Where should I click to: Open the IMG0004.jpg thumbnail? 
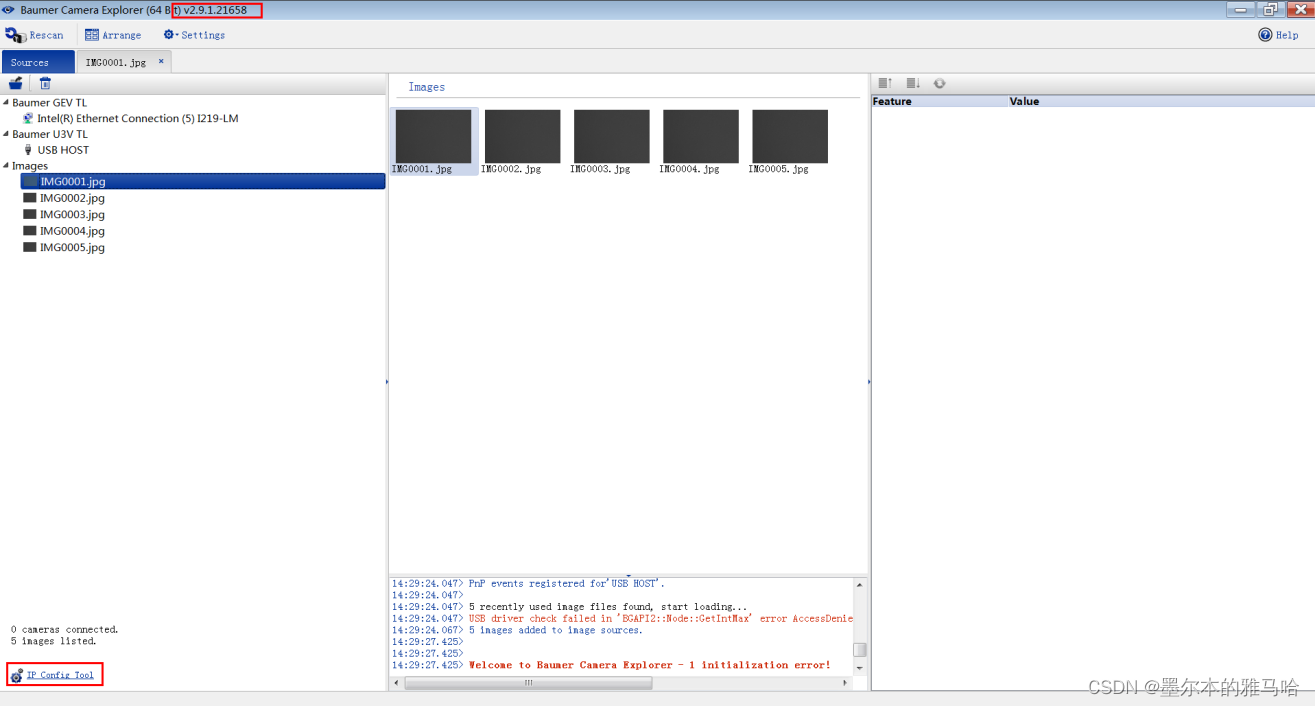pos(700,137)
